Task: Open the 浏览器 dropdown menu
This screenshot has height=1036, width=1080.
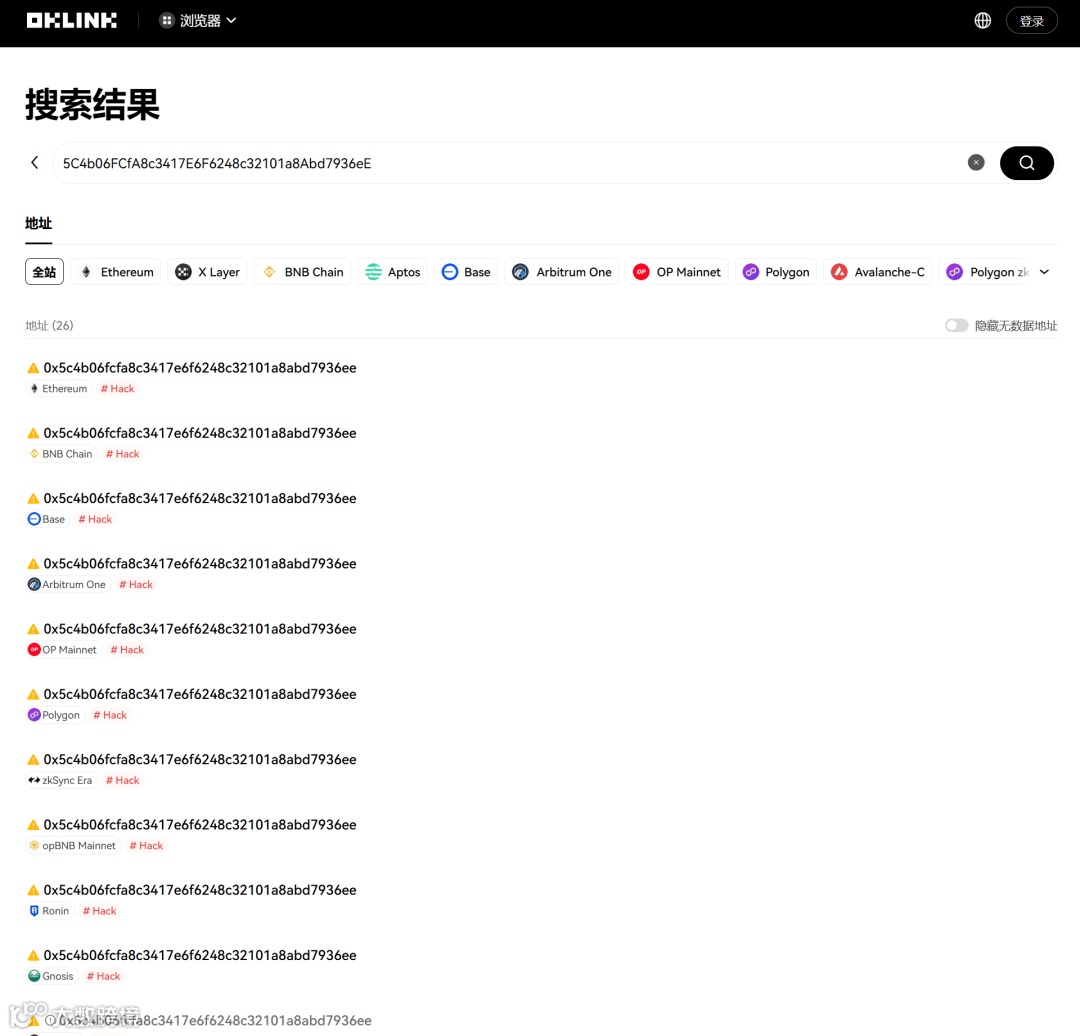Action: coord(198,21)
